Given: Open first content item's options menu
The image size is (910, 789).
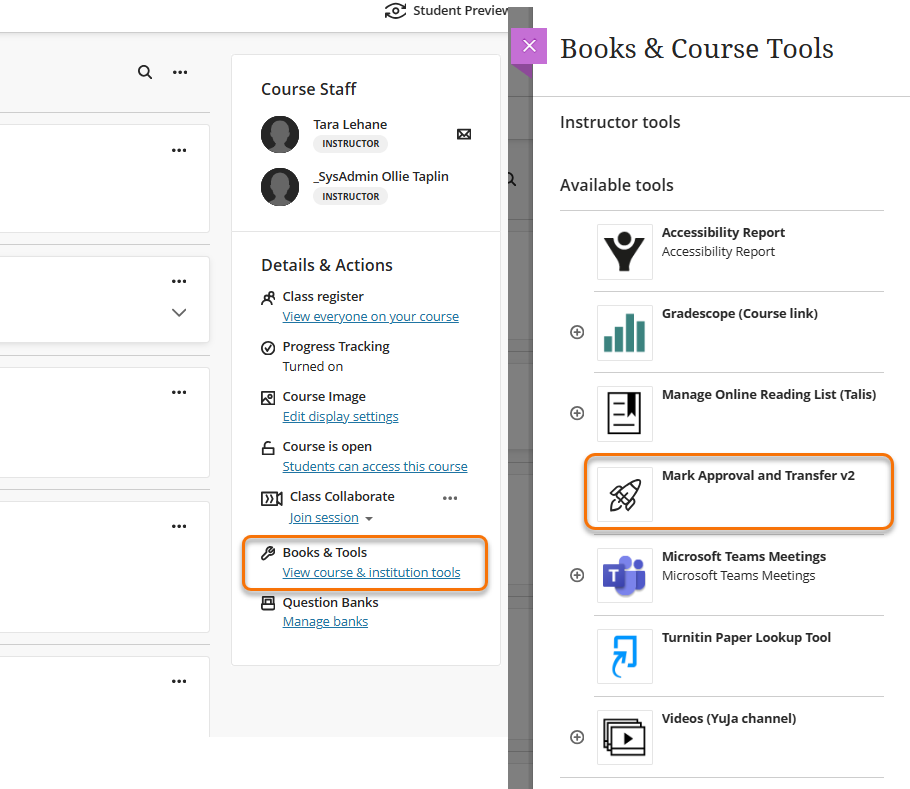Looking at the screenshot, I should tap(179, 150).
